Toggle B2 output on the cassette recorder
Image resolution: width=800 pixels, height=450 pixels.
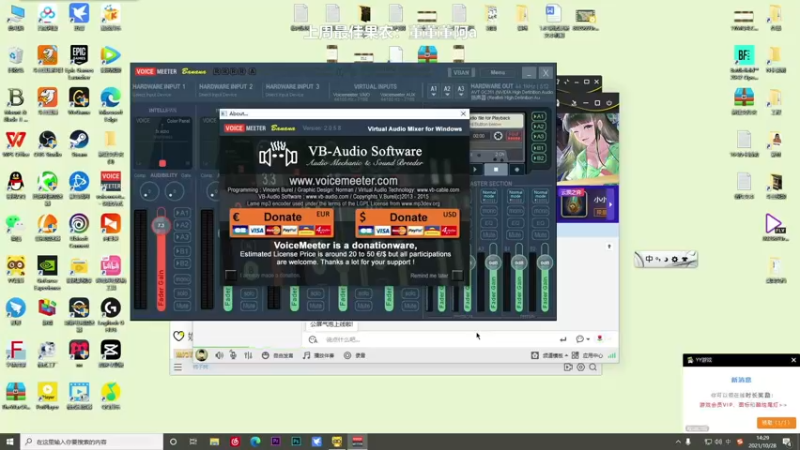[538, 158]
